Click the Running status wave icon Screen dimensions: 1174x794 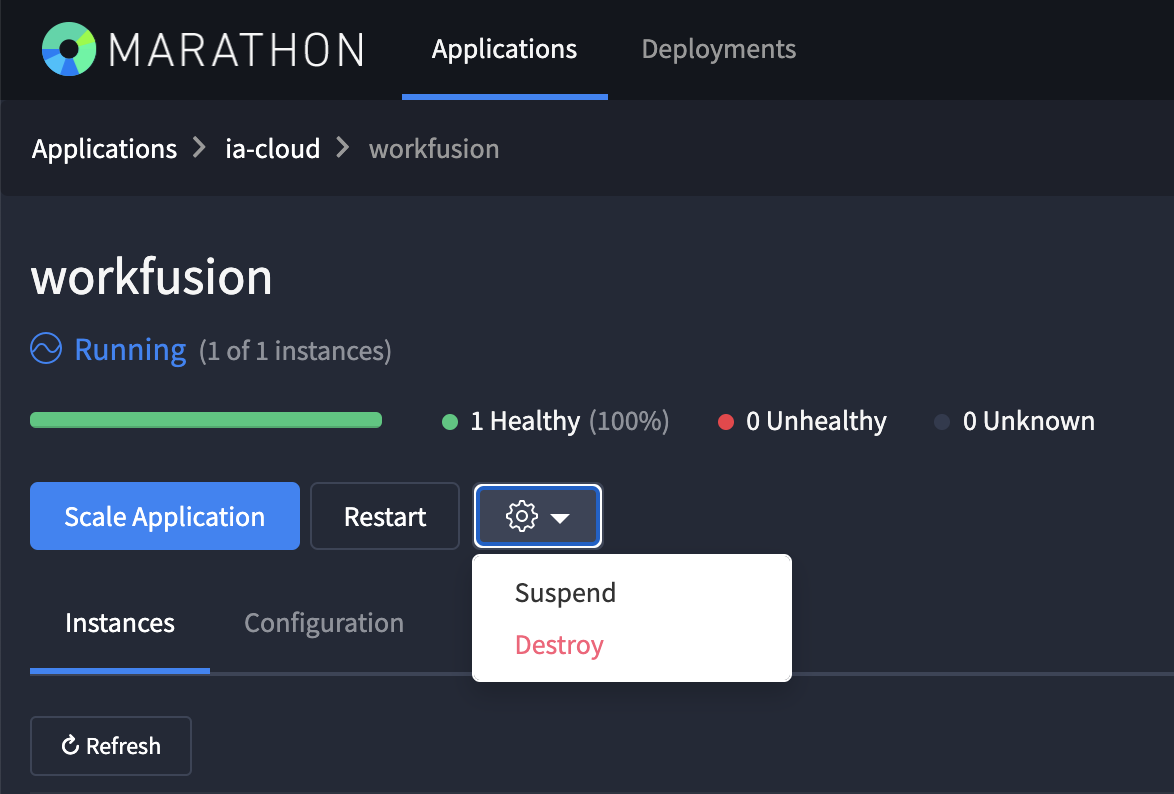pyautogui.click(x=46, y=349)
